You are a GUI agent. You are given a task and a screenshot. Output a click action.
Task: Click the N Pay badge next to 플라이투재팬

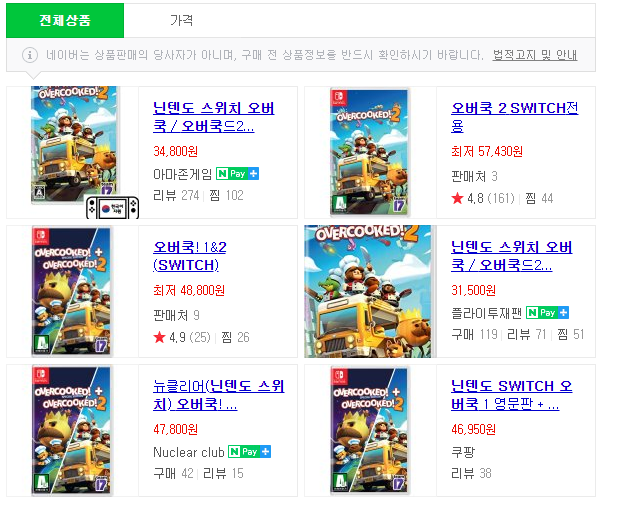click(547, 313)
